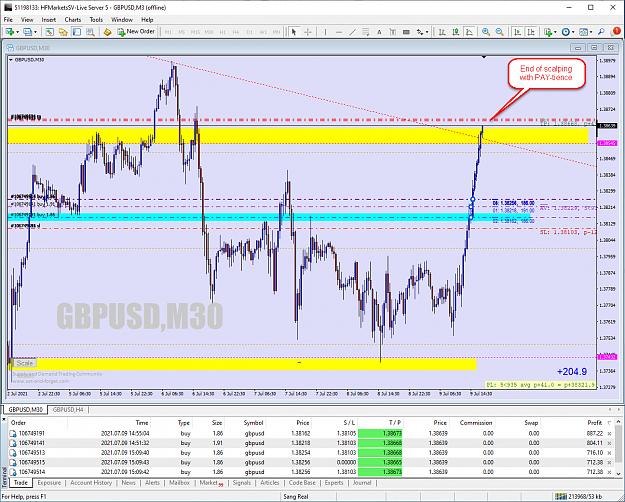Click the Scale button on chart
Screen dimensions: 625x502
pyautogui.click(x=25, y=363)
